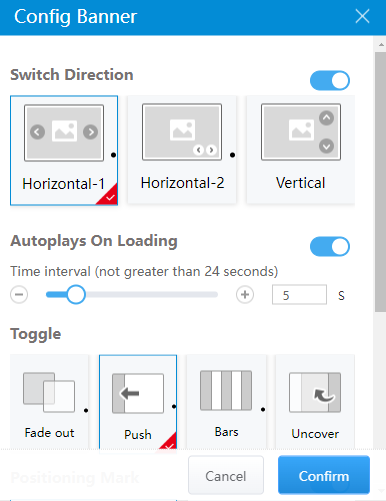
Task: Click the vertical scrollbar thumb
Action: 380,182
